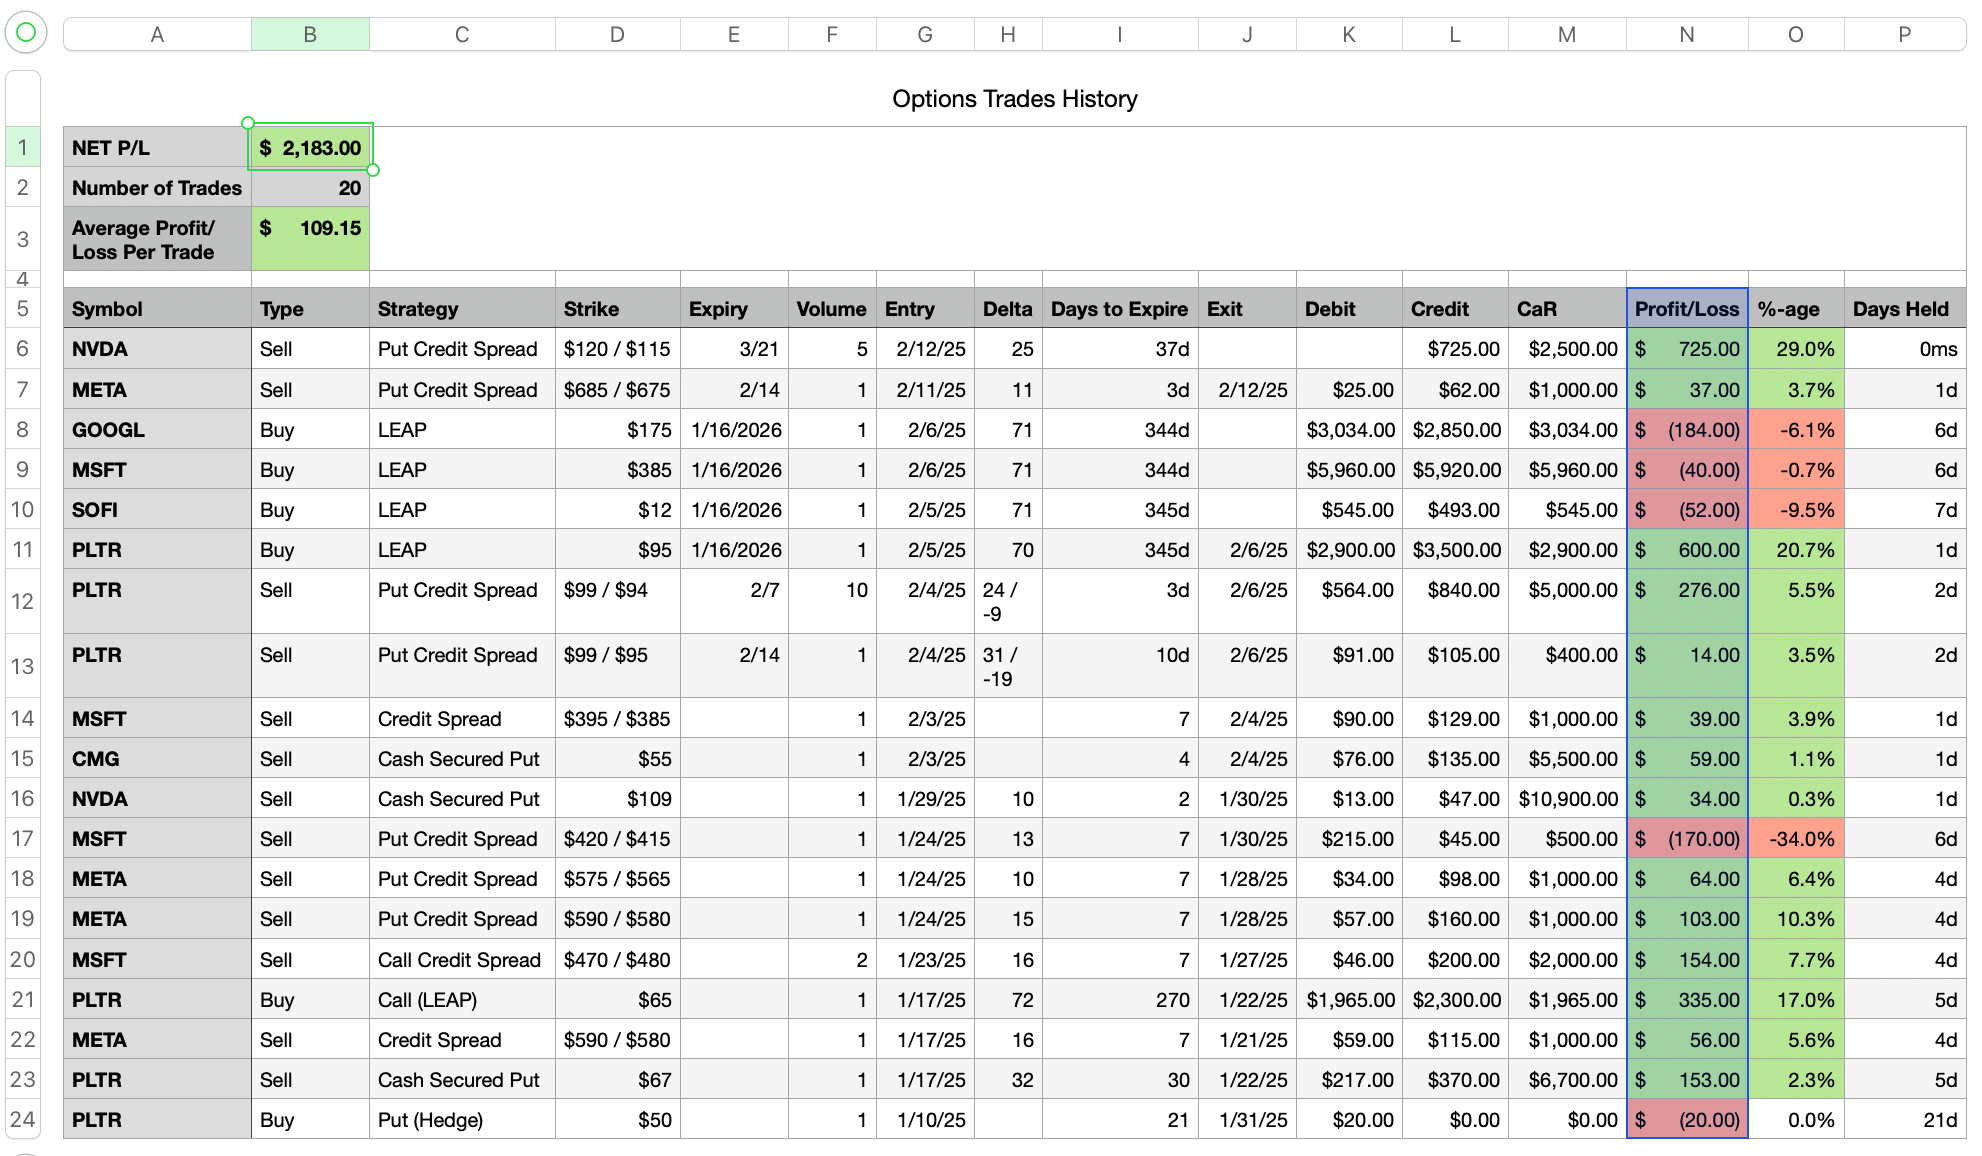Click the 'Days Held' header cell
The height and width of the screenshot is (1156, 1982).
click(x=1905, y=309)
